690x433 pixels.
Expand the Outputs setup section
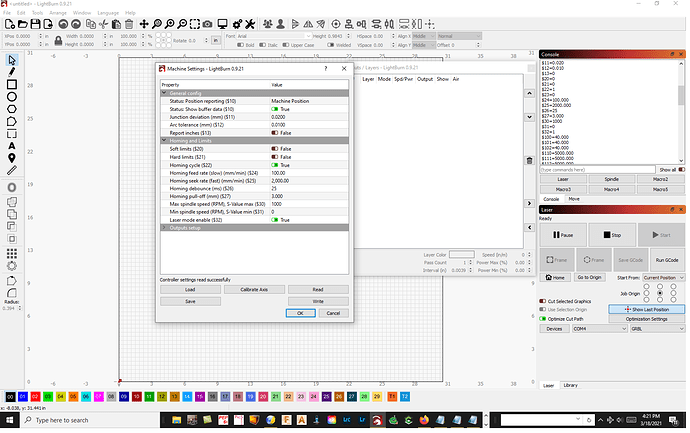tap(164, 228)
